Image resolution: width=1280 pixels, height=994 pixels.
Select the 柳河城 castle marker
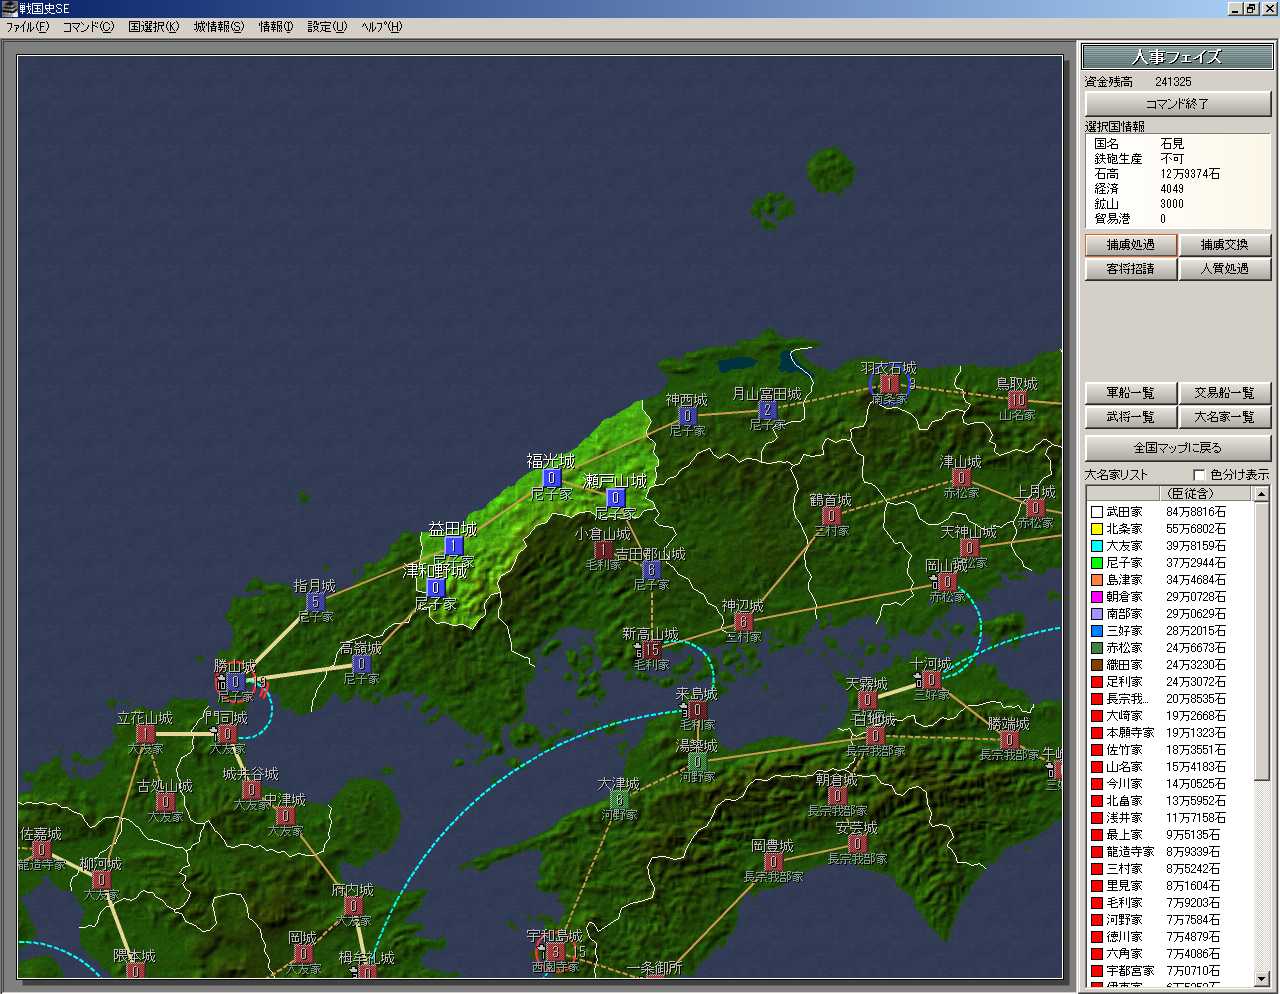(x=101, y=880)
